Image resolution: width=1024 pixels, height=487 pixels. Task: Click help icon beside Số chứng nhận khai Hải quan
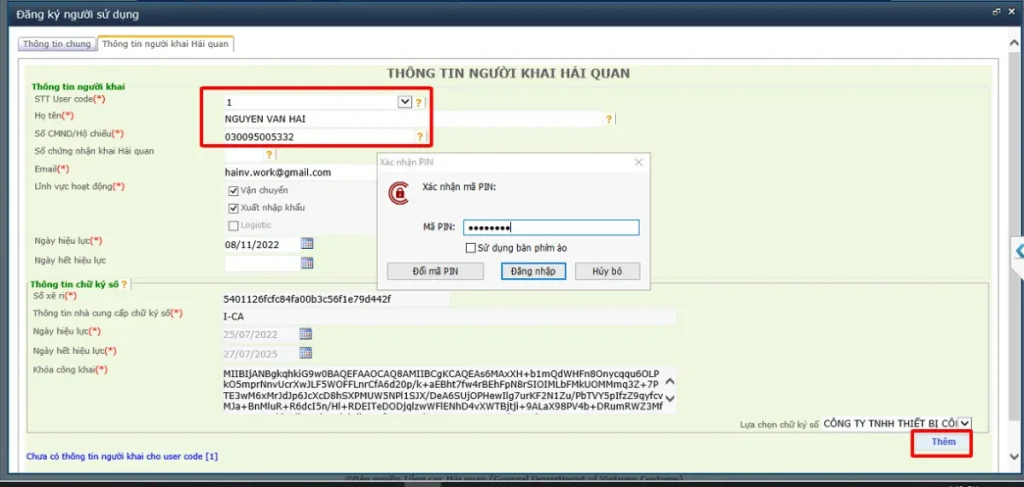268,155
